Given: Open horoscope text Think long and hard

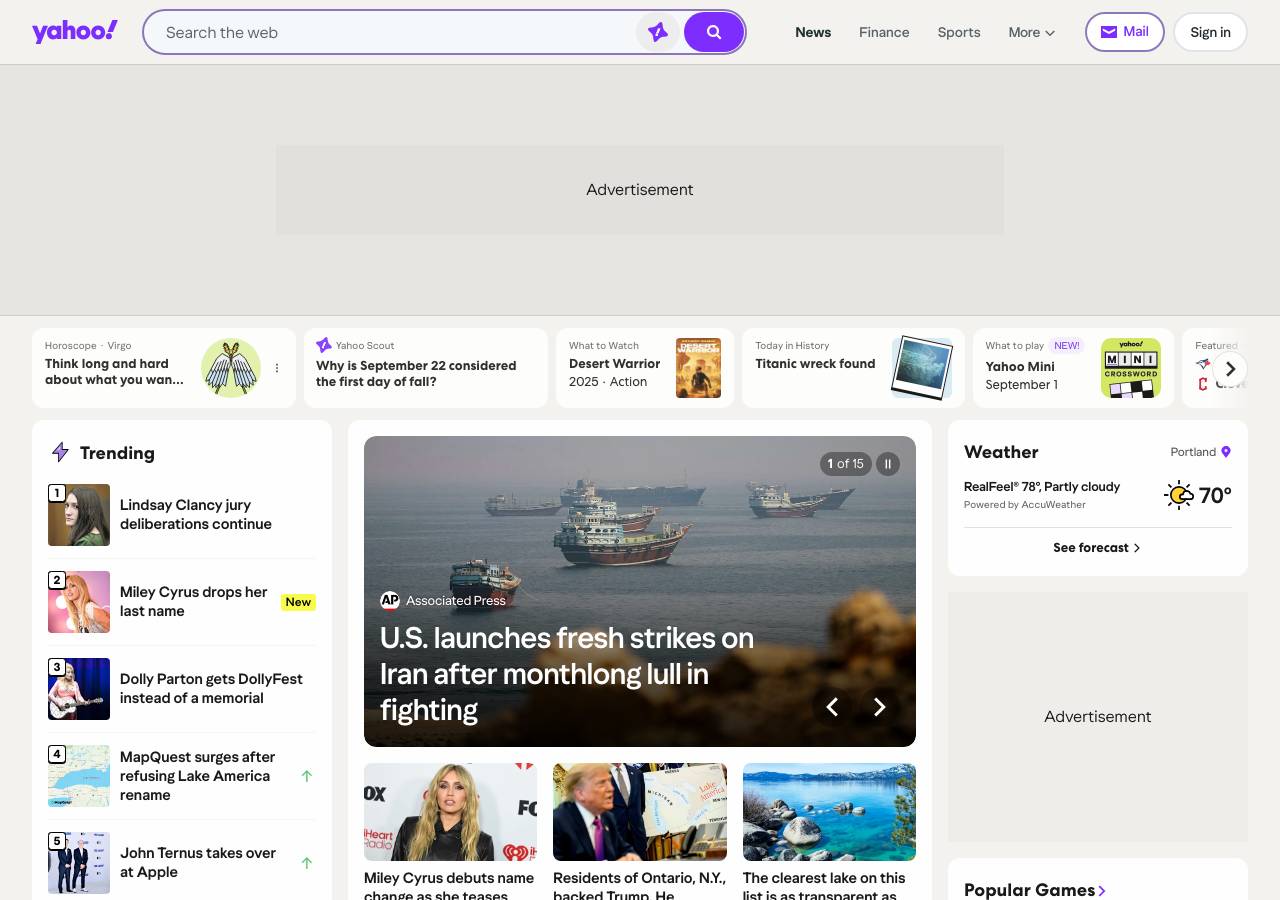Looking at the screenshot, I should click(114, 372).
